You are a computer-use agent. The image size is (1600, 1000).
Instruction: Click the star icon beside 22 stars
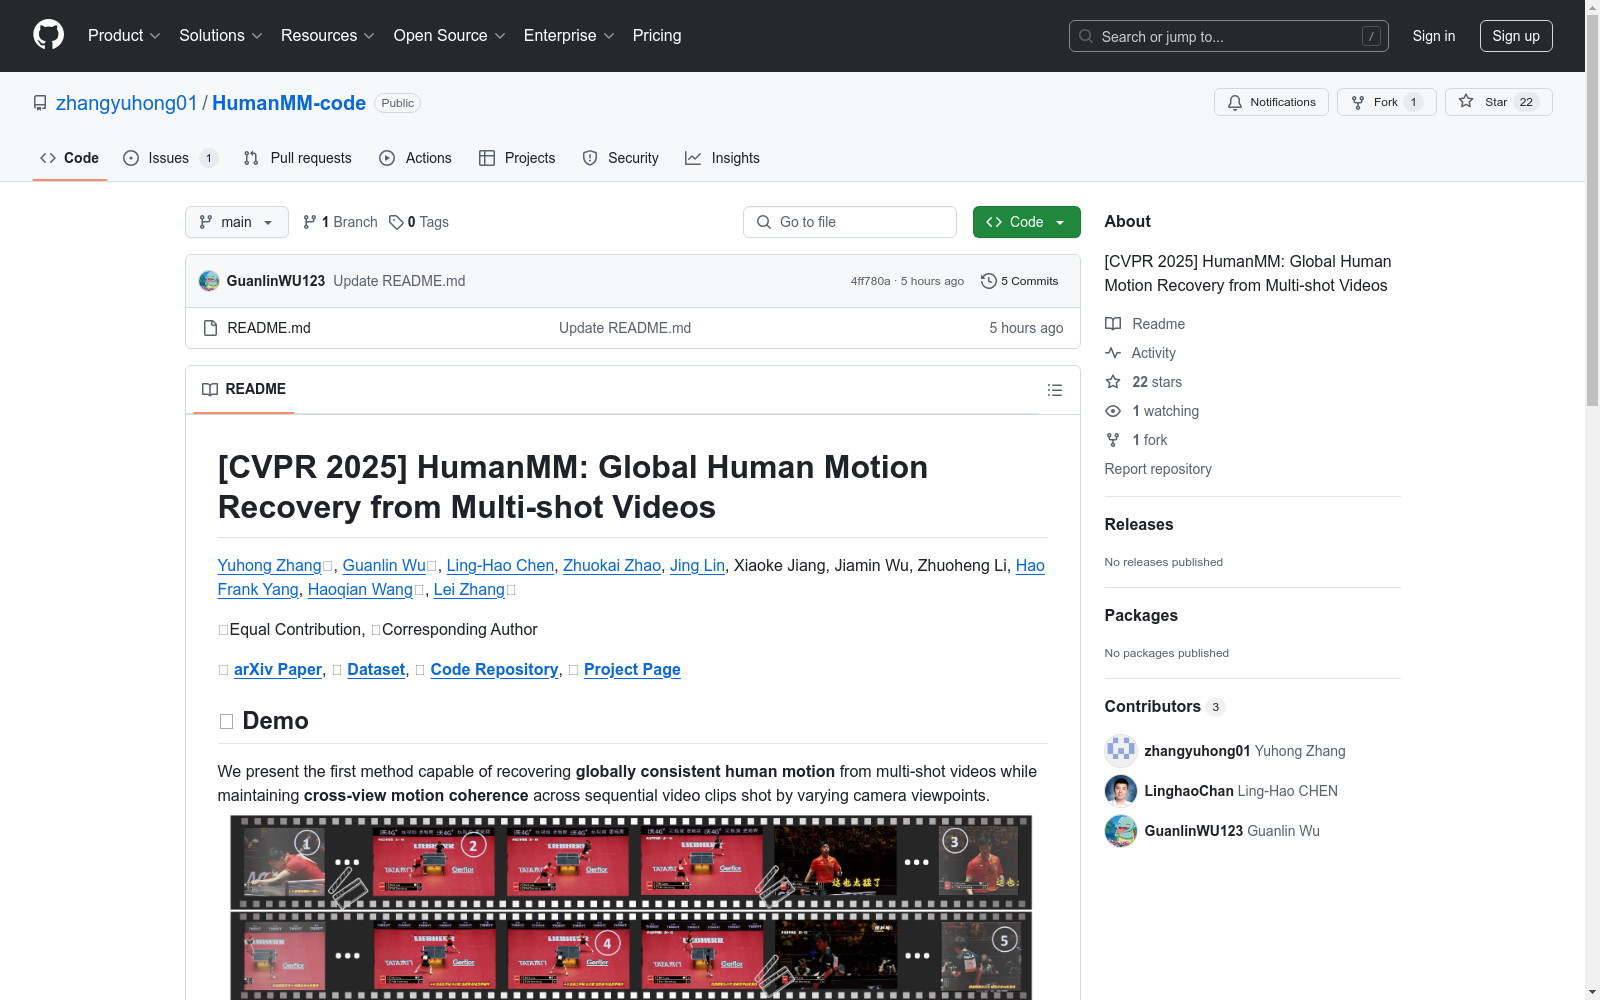pos(1113,382)
